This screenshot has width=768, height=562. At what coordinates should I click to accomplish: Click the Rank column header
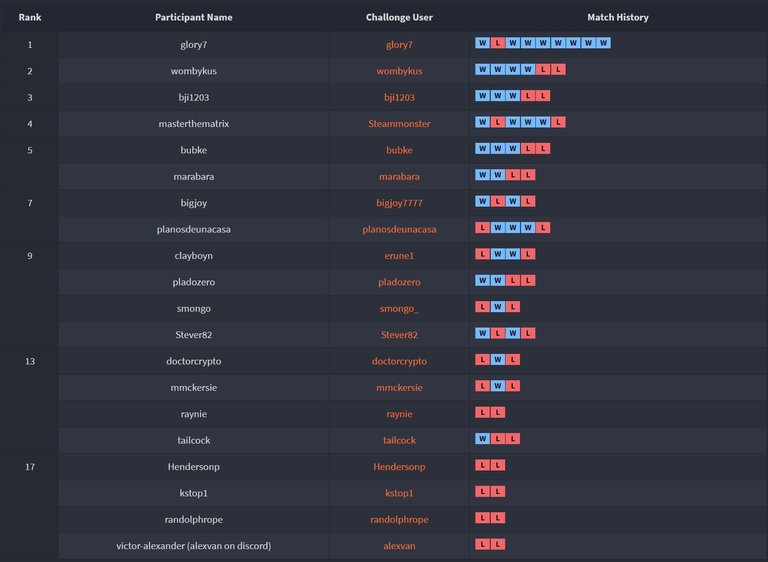pyautogui.click(x=29, y=17)
